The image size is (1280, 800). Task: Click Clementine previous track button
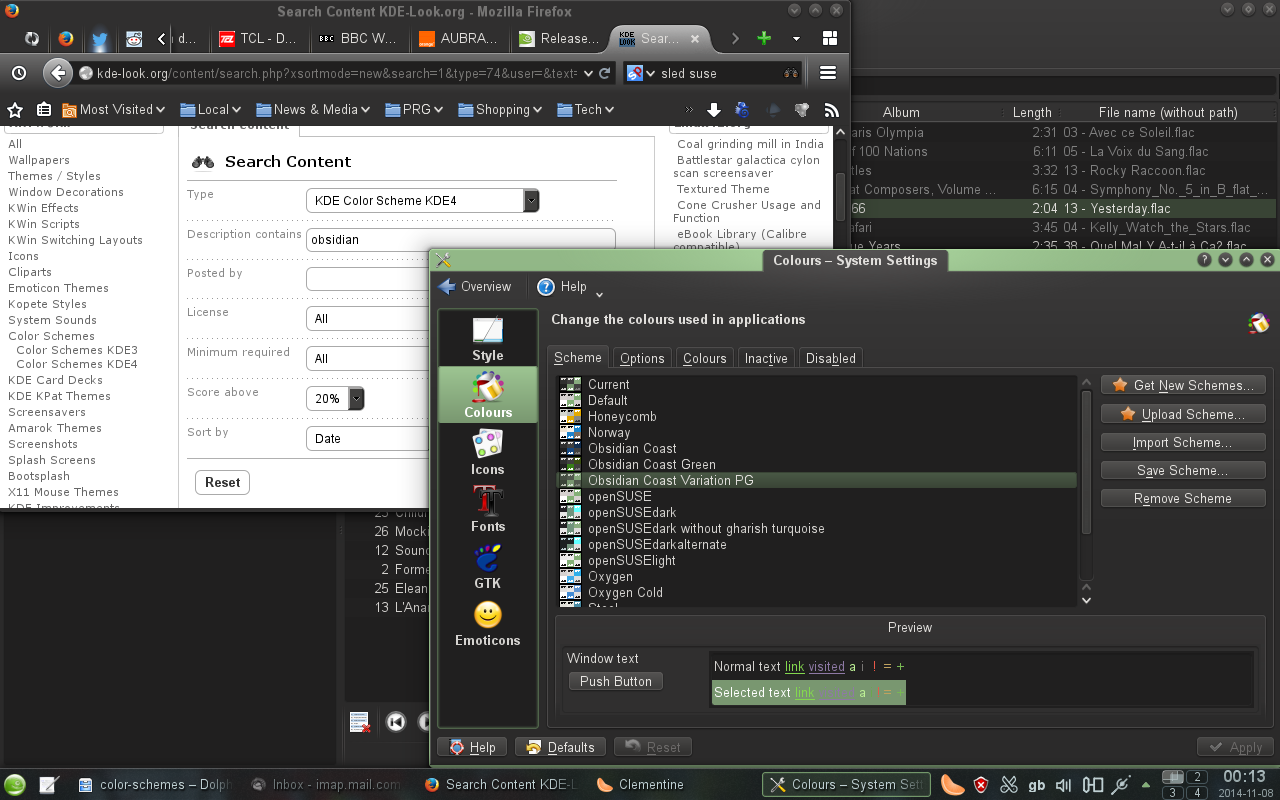[396, 722]
